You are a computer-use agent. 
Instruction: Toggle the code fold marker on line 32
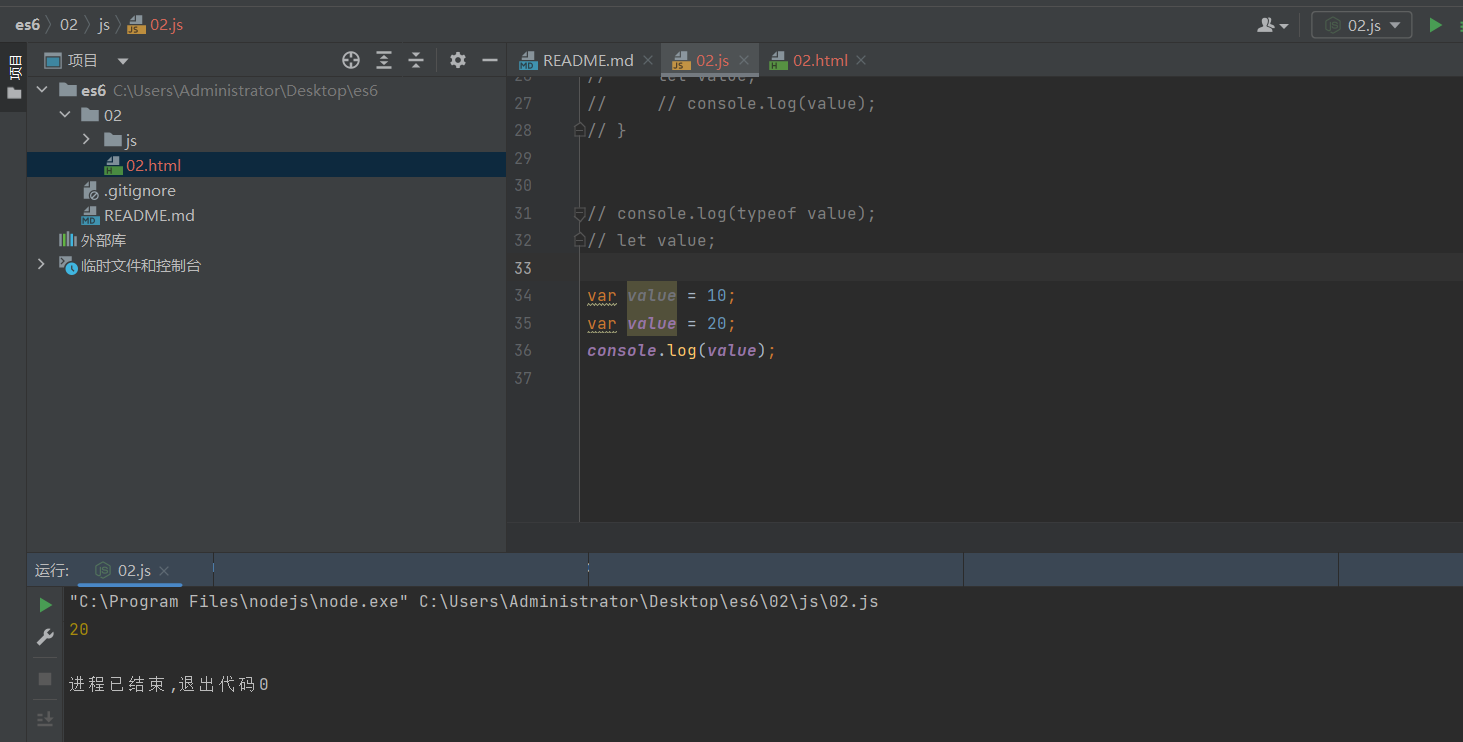point(579,240)
